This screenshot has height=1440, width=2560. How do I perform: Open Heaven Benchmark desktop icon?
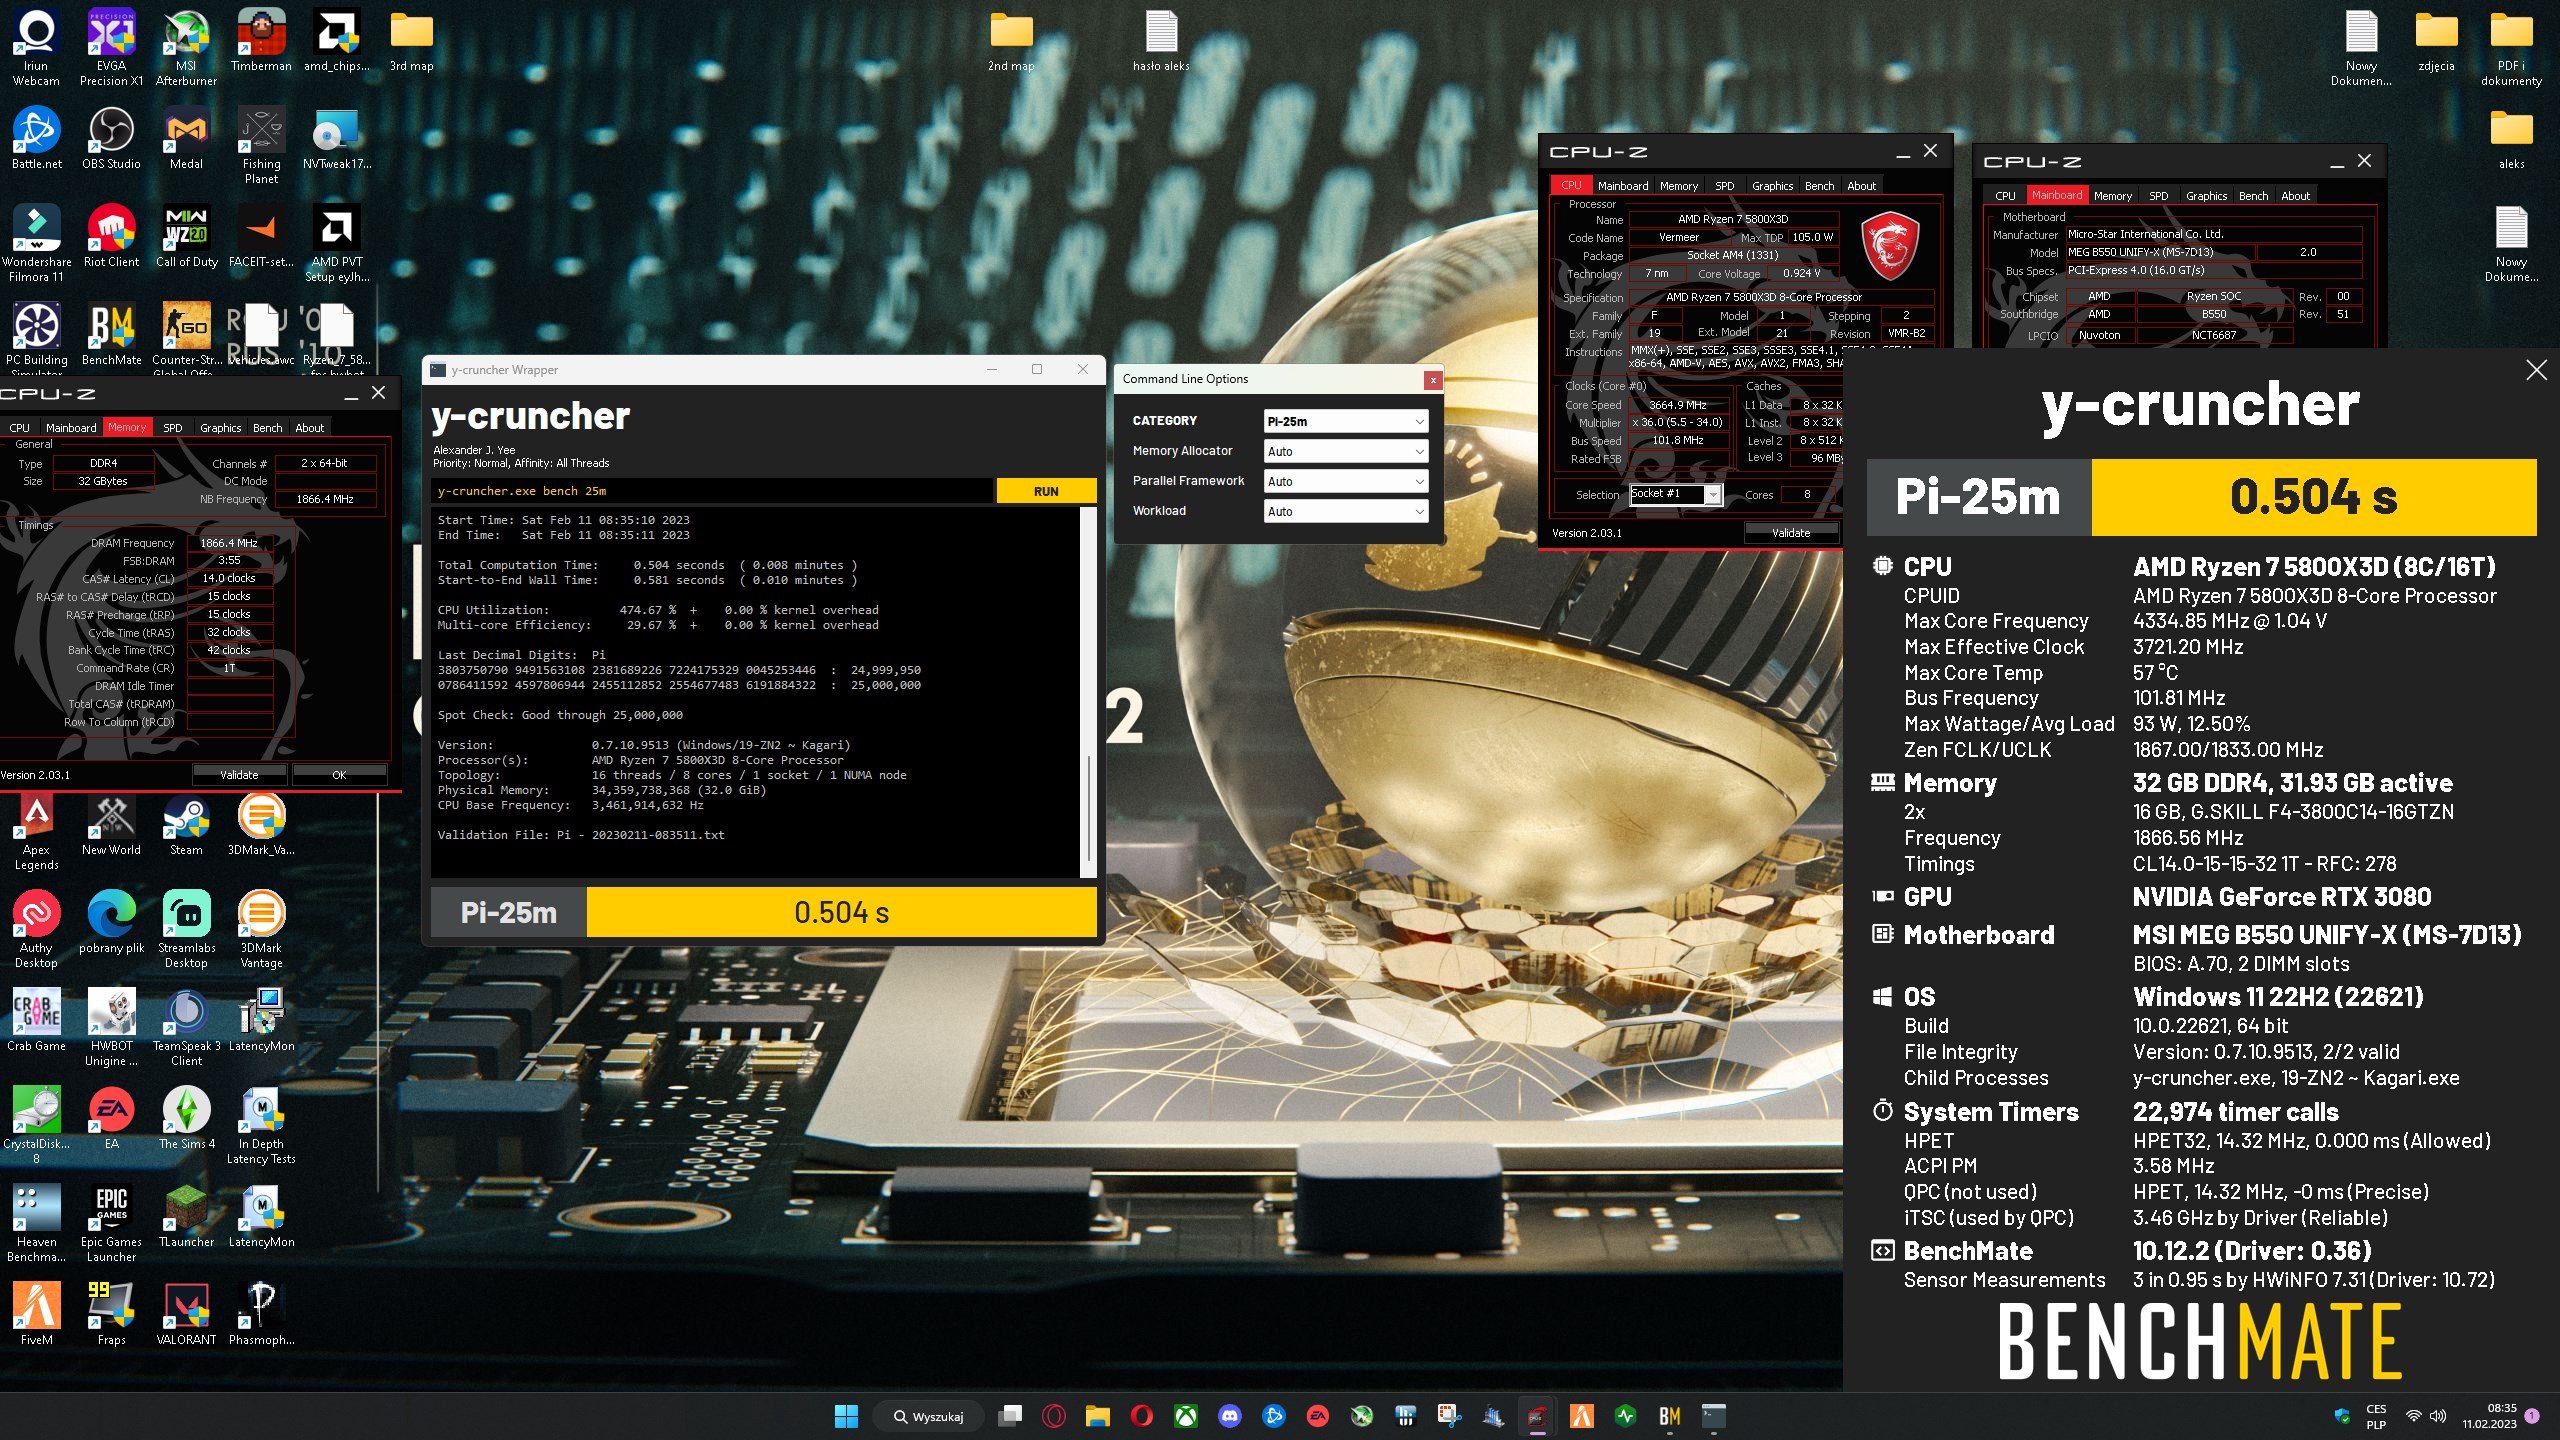point(36,1223)
